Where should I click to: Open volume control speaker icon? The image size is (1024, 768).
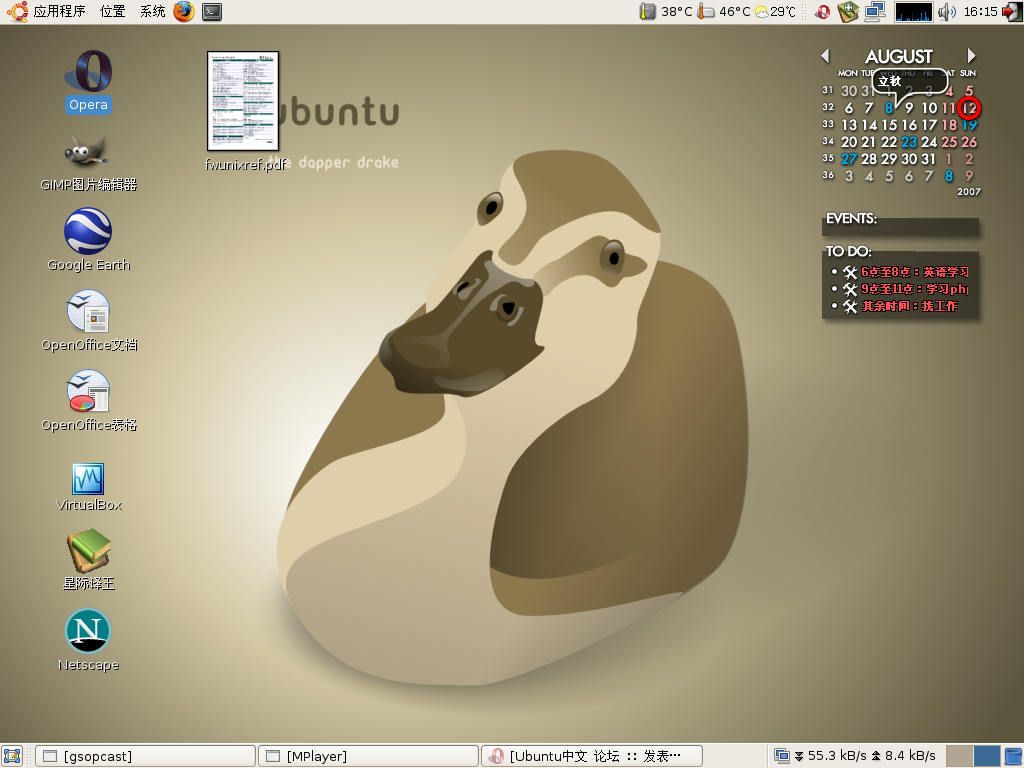(946, 12)
